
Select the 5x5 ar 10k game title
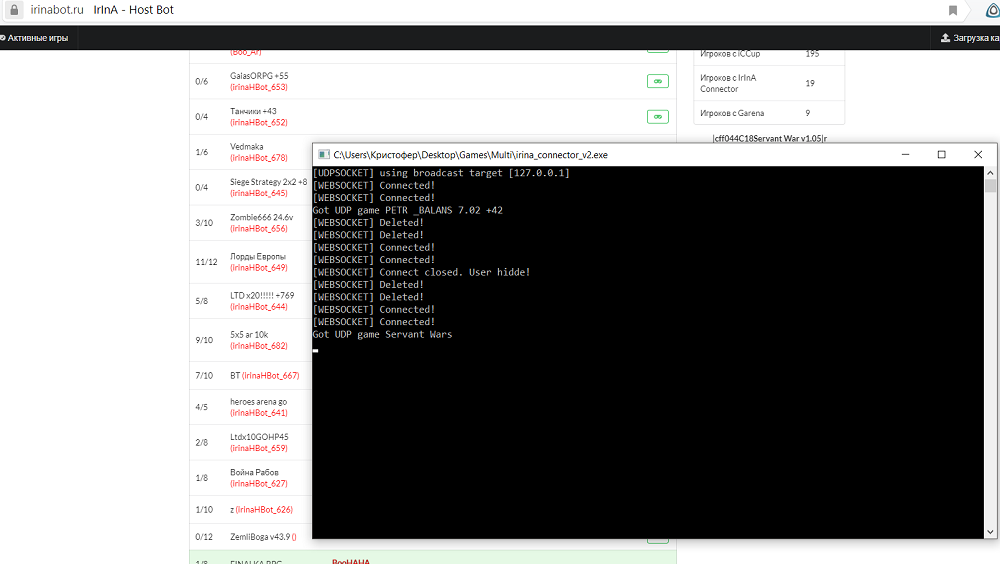tap(249, 335)
